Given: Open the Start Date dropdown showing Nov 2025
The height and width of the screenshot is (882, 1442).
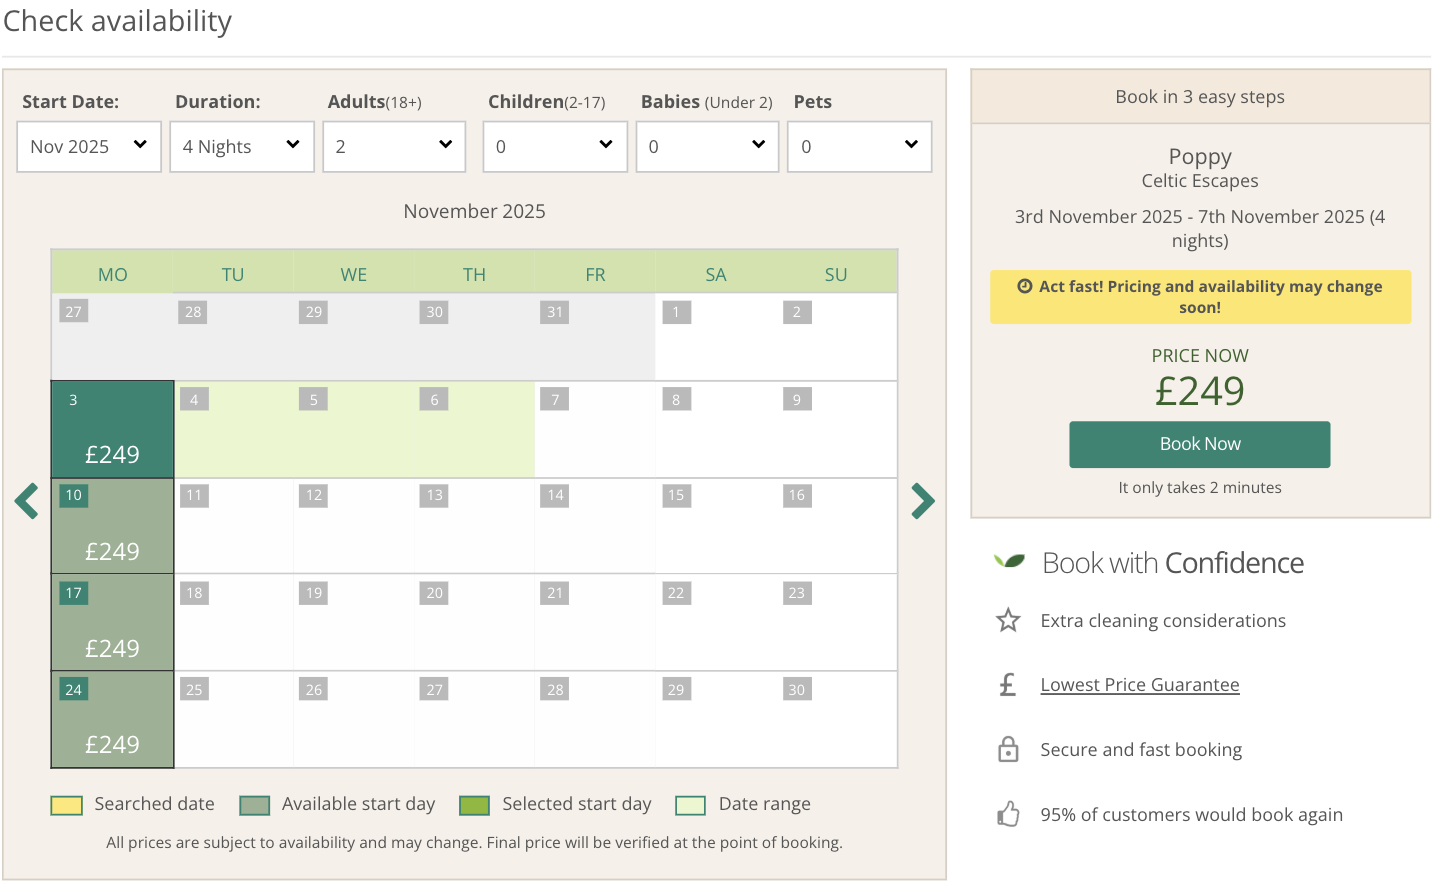Looking at the screenshot, I should click(x=89, y=147).
